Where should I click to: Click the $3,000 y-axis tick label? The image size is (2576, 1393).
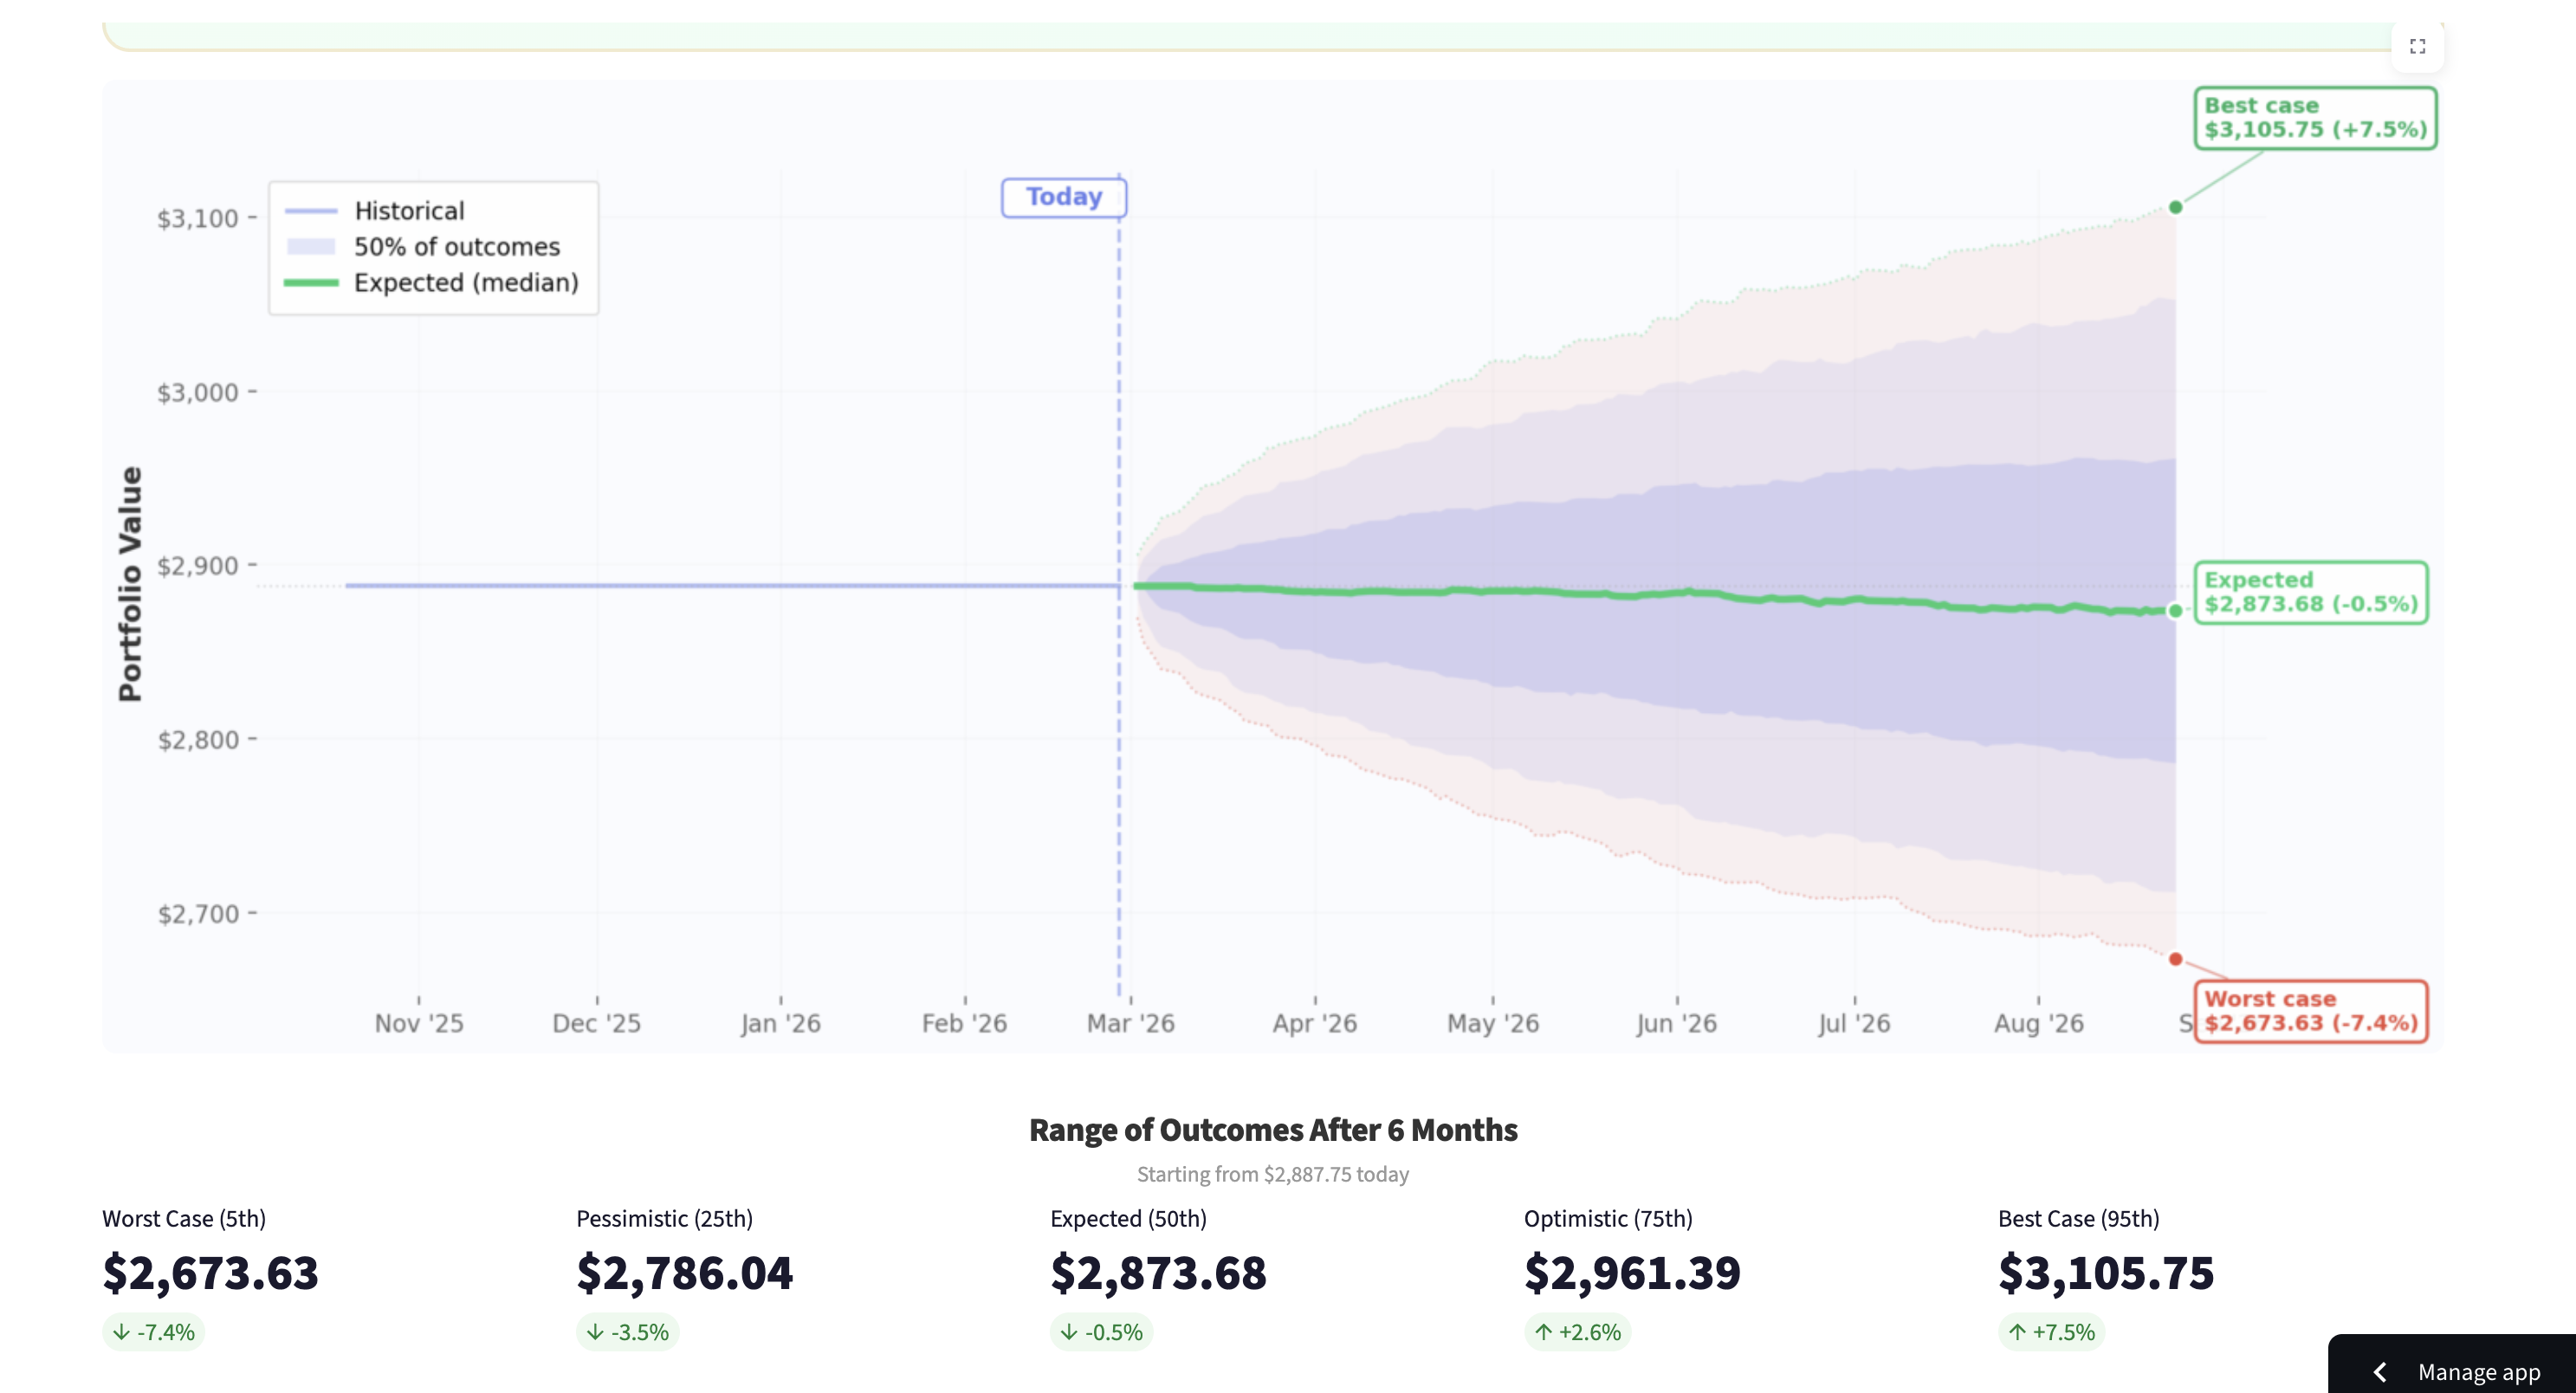pyautogui.click(x=197, y=392)
